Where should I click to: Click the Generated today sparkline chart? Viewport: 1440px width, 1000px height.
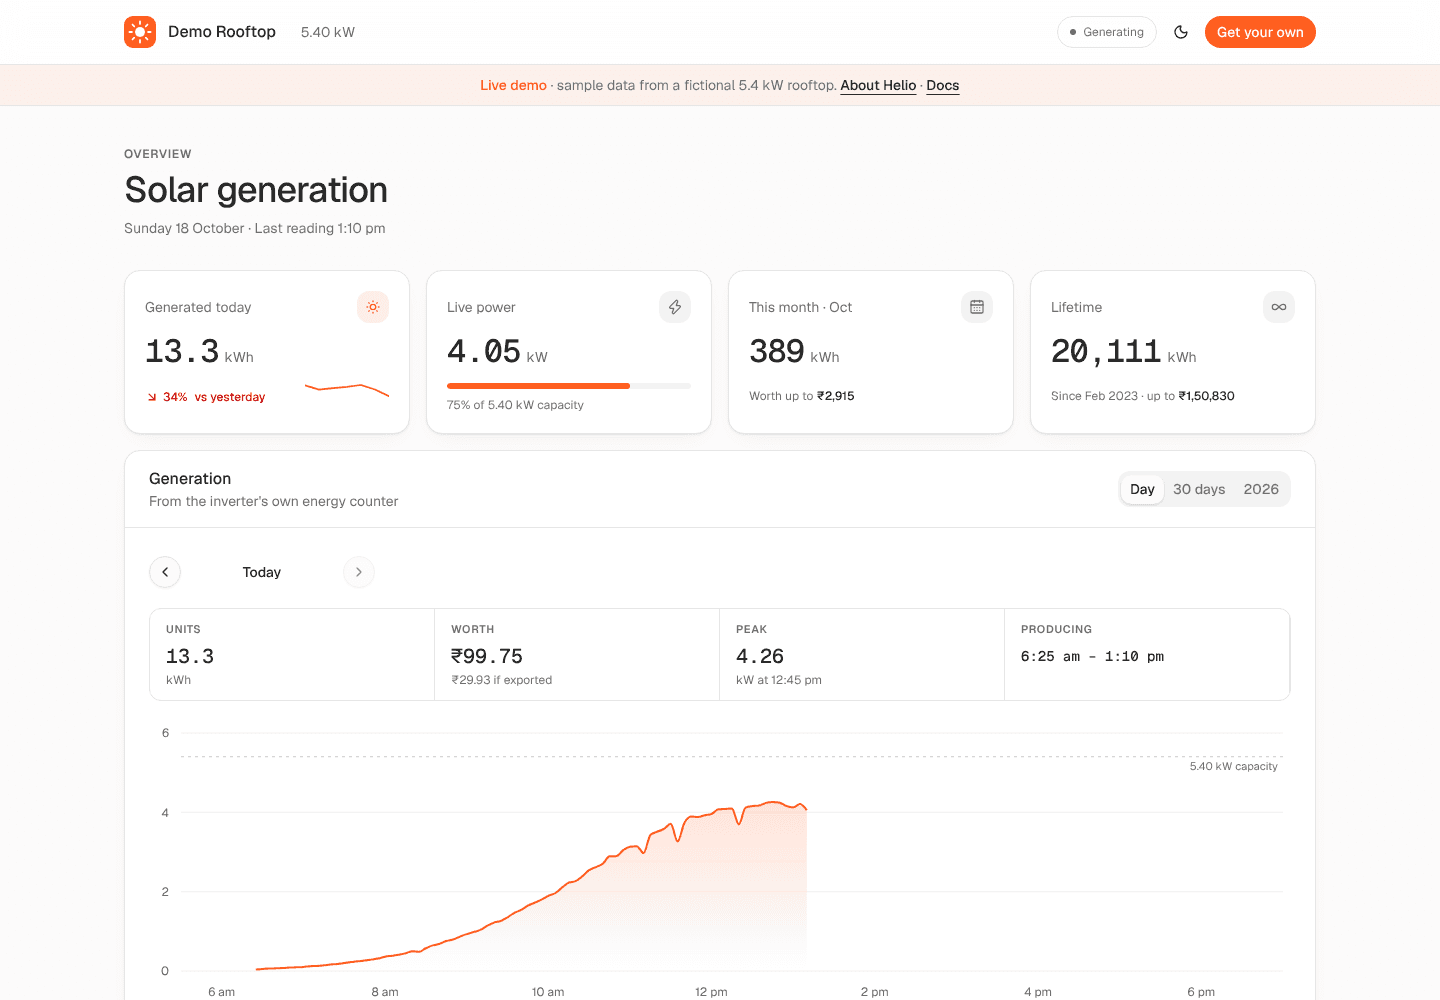coord(347,390)
